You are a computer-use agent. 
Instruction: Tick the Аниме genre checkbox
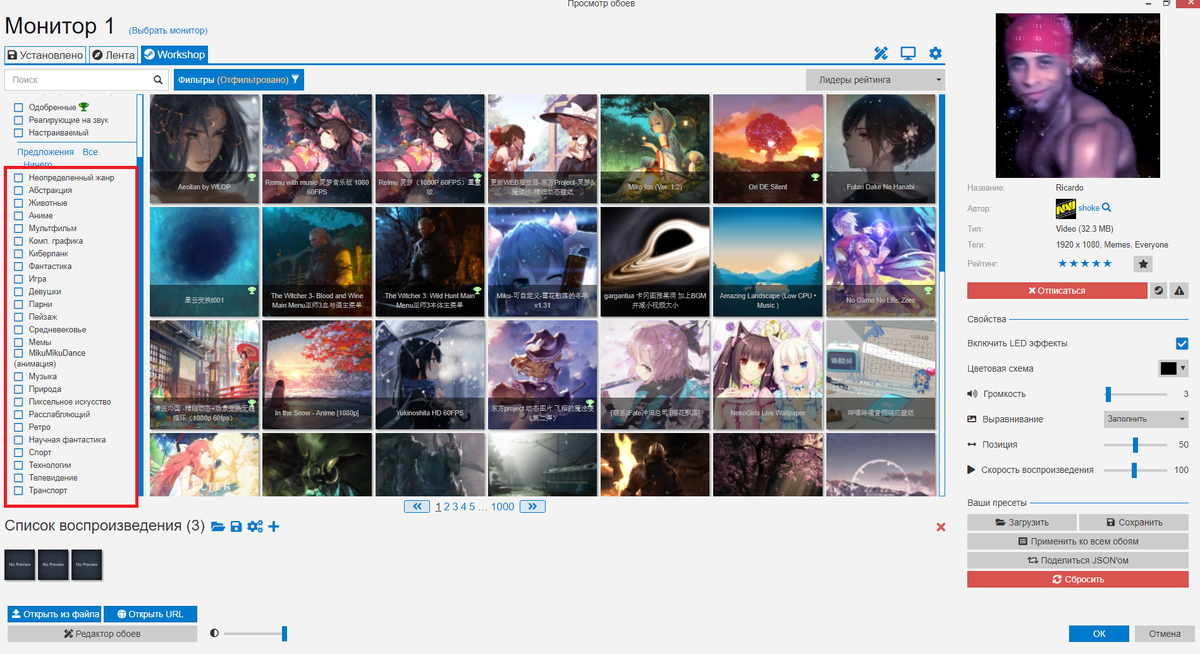click(19, 215)
